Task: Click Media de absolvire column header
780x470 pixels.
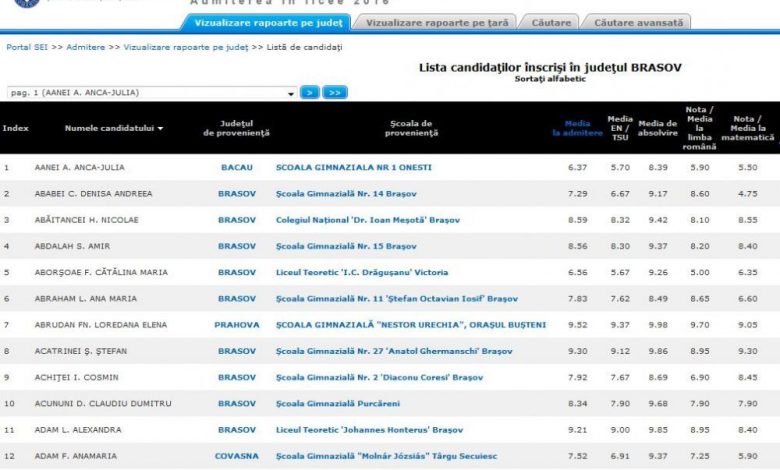Action: [658, 128]
